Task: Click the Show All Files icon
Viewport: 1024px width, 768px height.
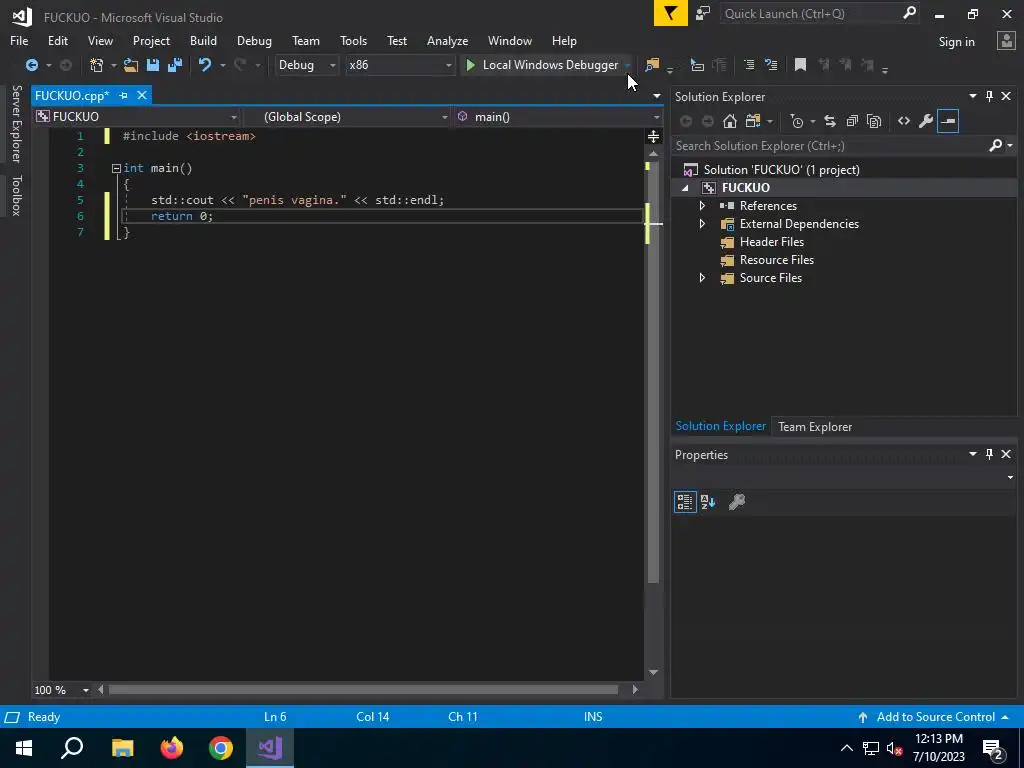Action: [874, 121]
